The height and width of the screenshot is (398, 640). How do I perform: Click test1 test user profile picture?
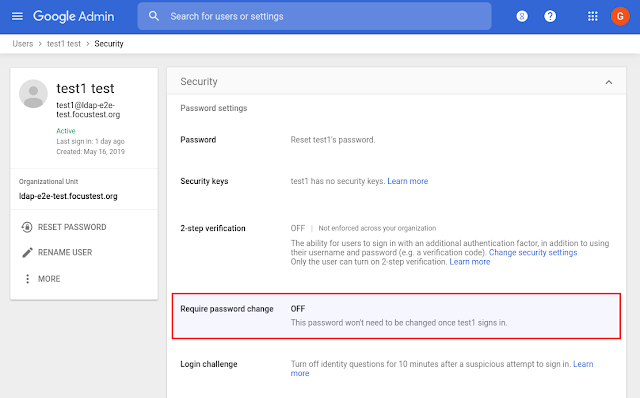33,94
